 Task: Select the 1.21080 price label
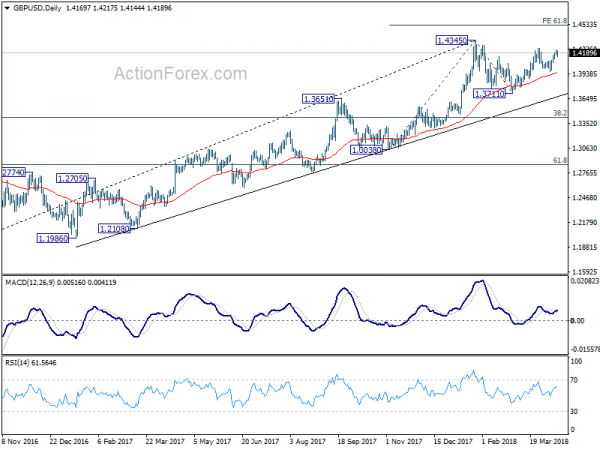pos(114,229)
